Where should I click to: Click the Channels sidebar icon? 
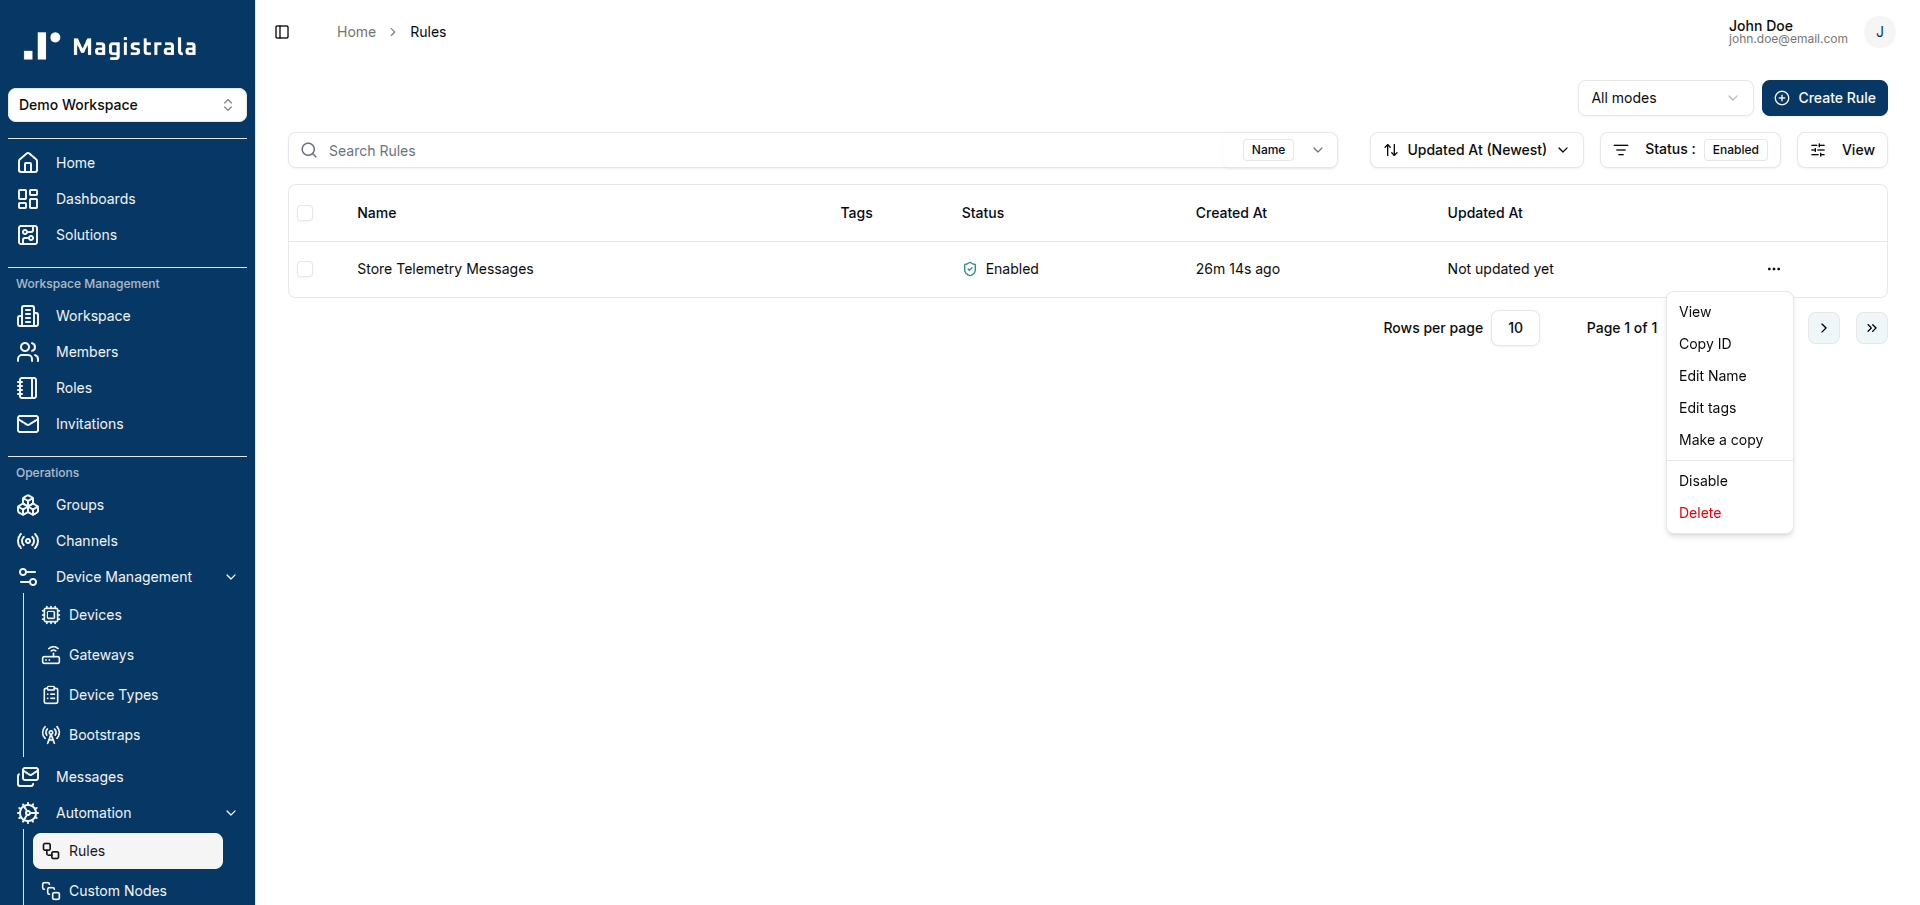(x=28, y=541)
